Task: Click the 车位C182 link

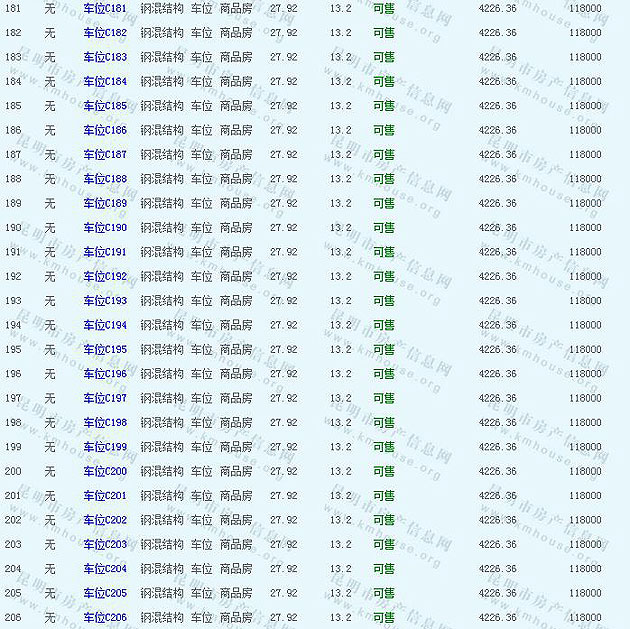Action: (x=105, y=32)
